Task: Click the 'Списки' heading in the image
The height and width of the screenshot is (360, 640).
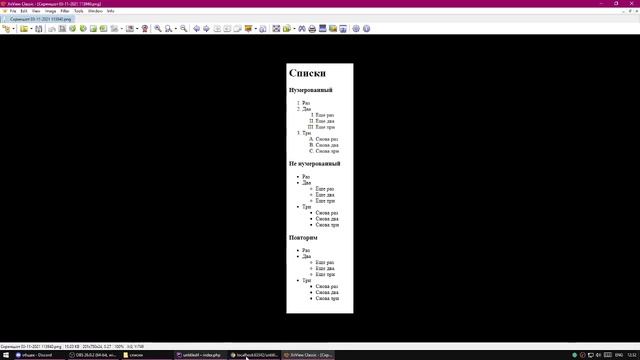Action: [x=307, y=73]
